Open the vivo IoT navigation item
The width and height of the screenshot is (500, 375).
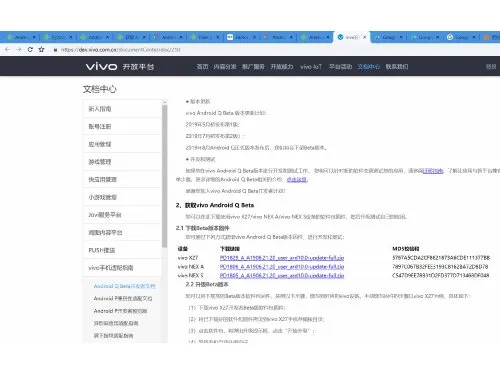tap(311, 67)
